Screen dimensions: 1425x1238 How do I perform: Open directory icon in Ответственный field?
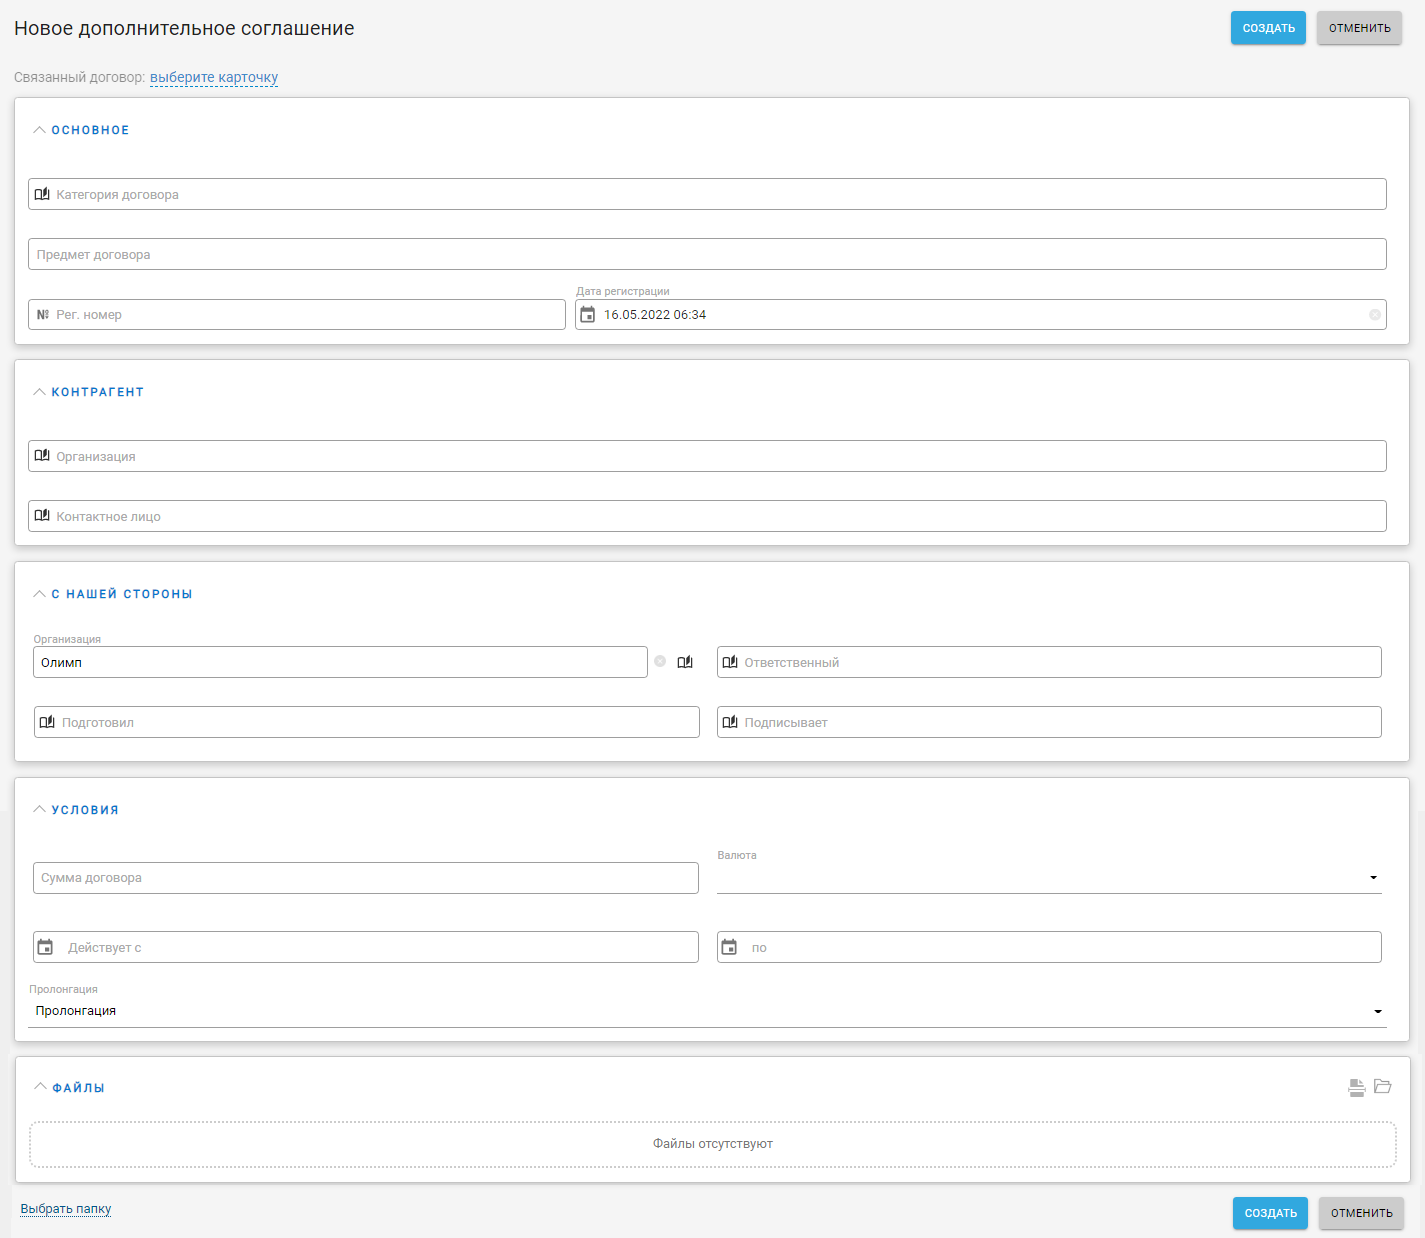point(730,662)
